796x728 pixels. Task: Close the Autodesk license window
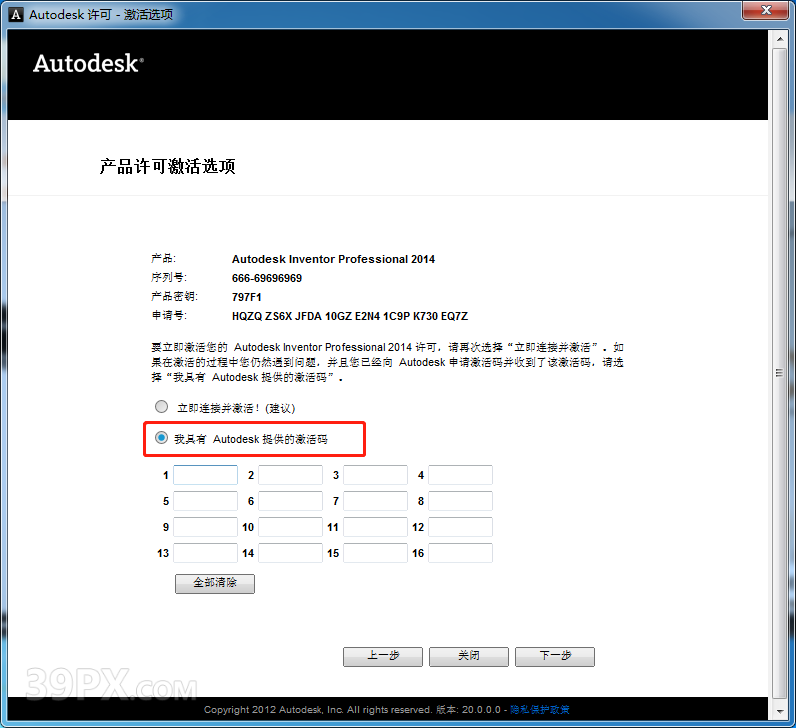[x=767, y=10]
